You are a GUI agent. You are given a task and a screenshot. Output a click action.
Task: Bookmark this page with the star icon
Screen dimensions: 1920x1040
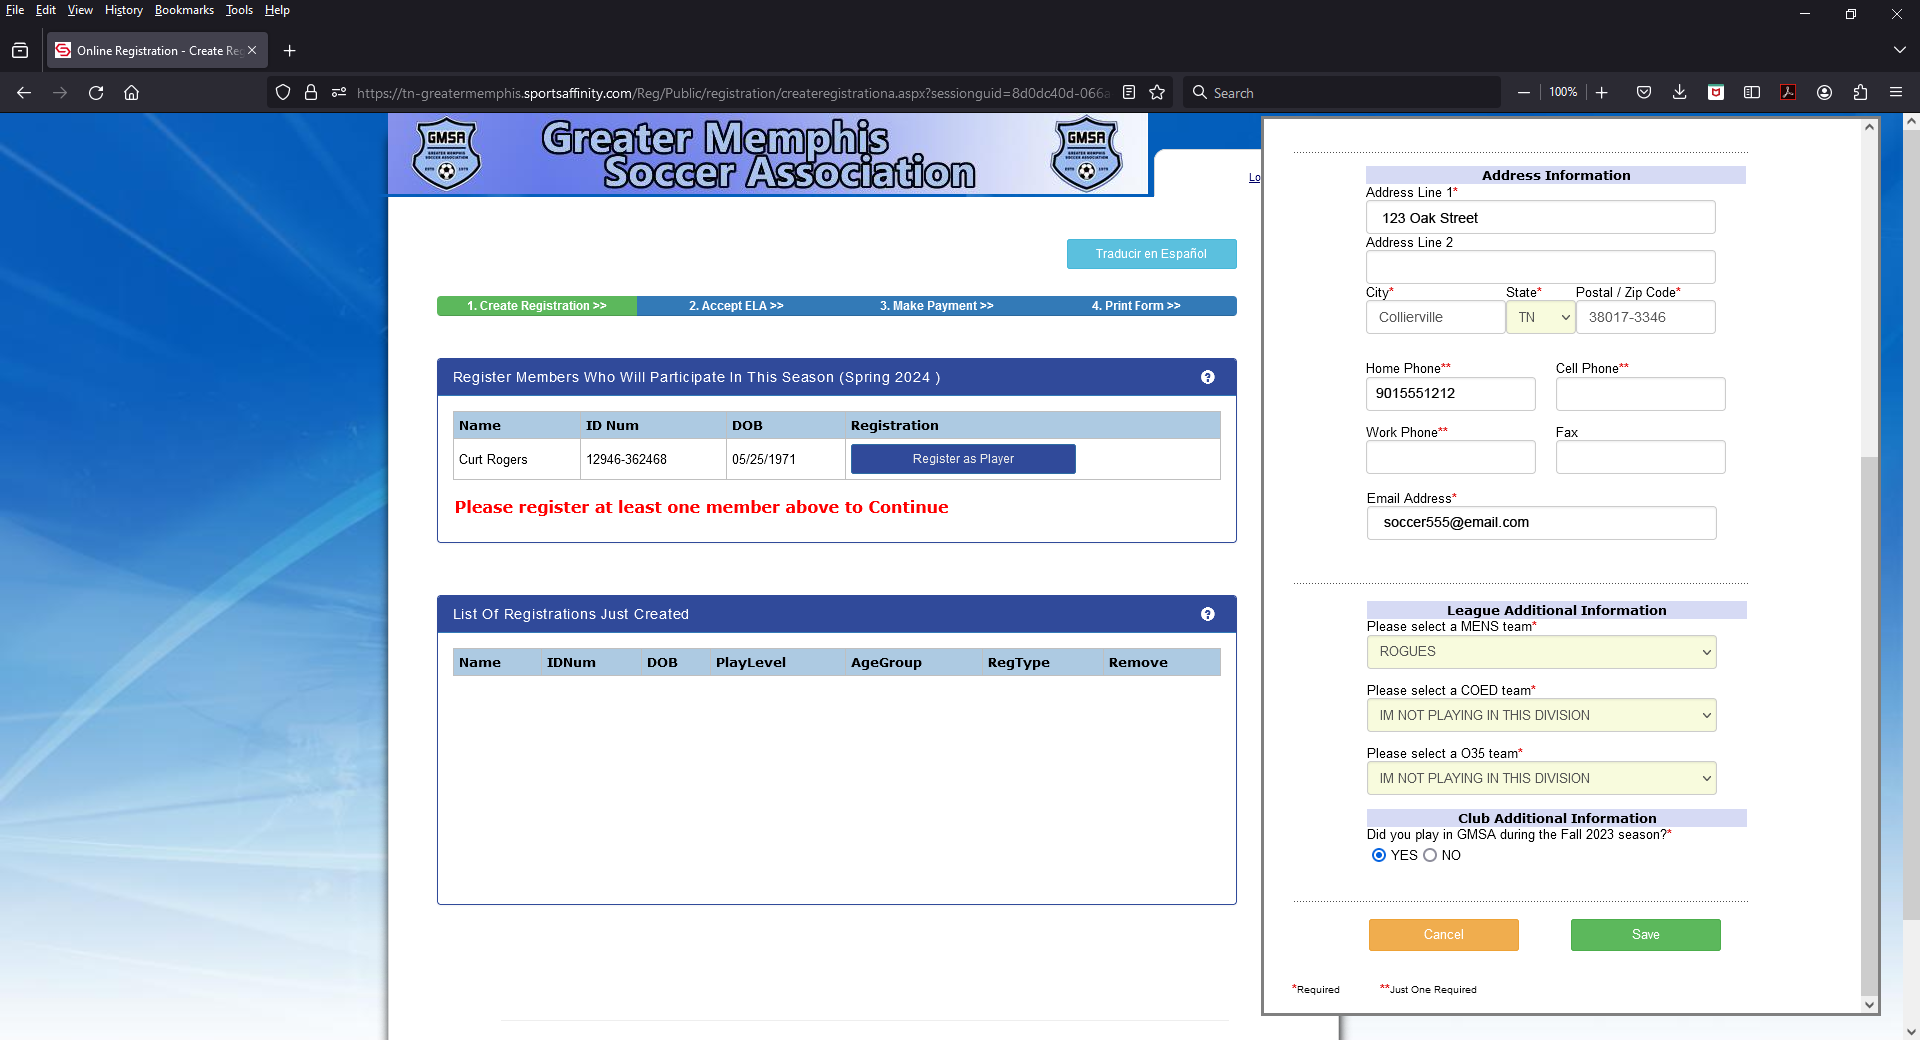click(x=1157, y=92)
